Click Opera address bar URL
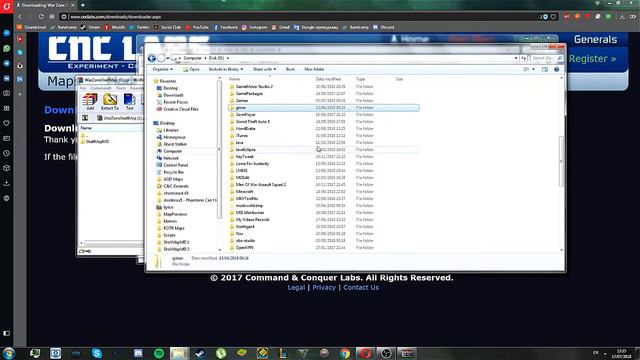The image size is (640, 360). [x=116, y=17]
